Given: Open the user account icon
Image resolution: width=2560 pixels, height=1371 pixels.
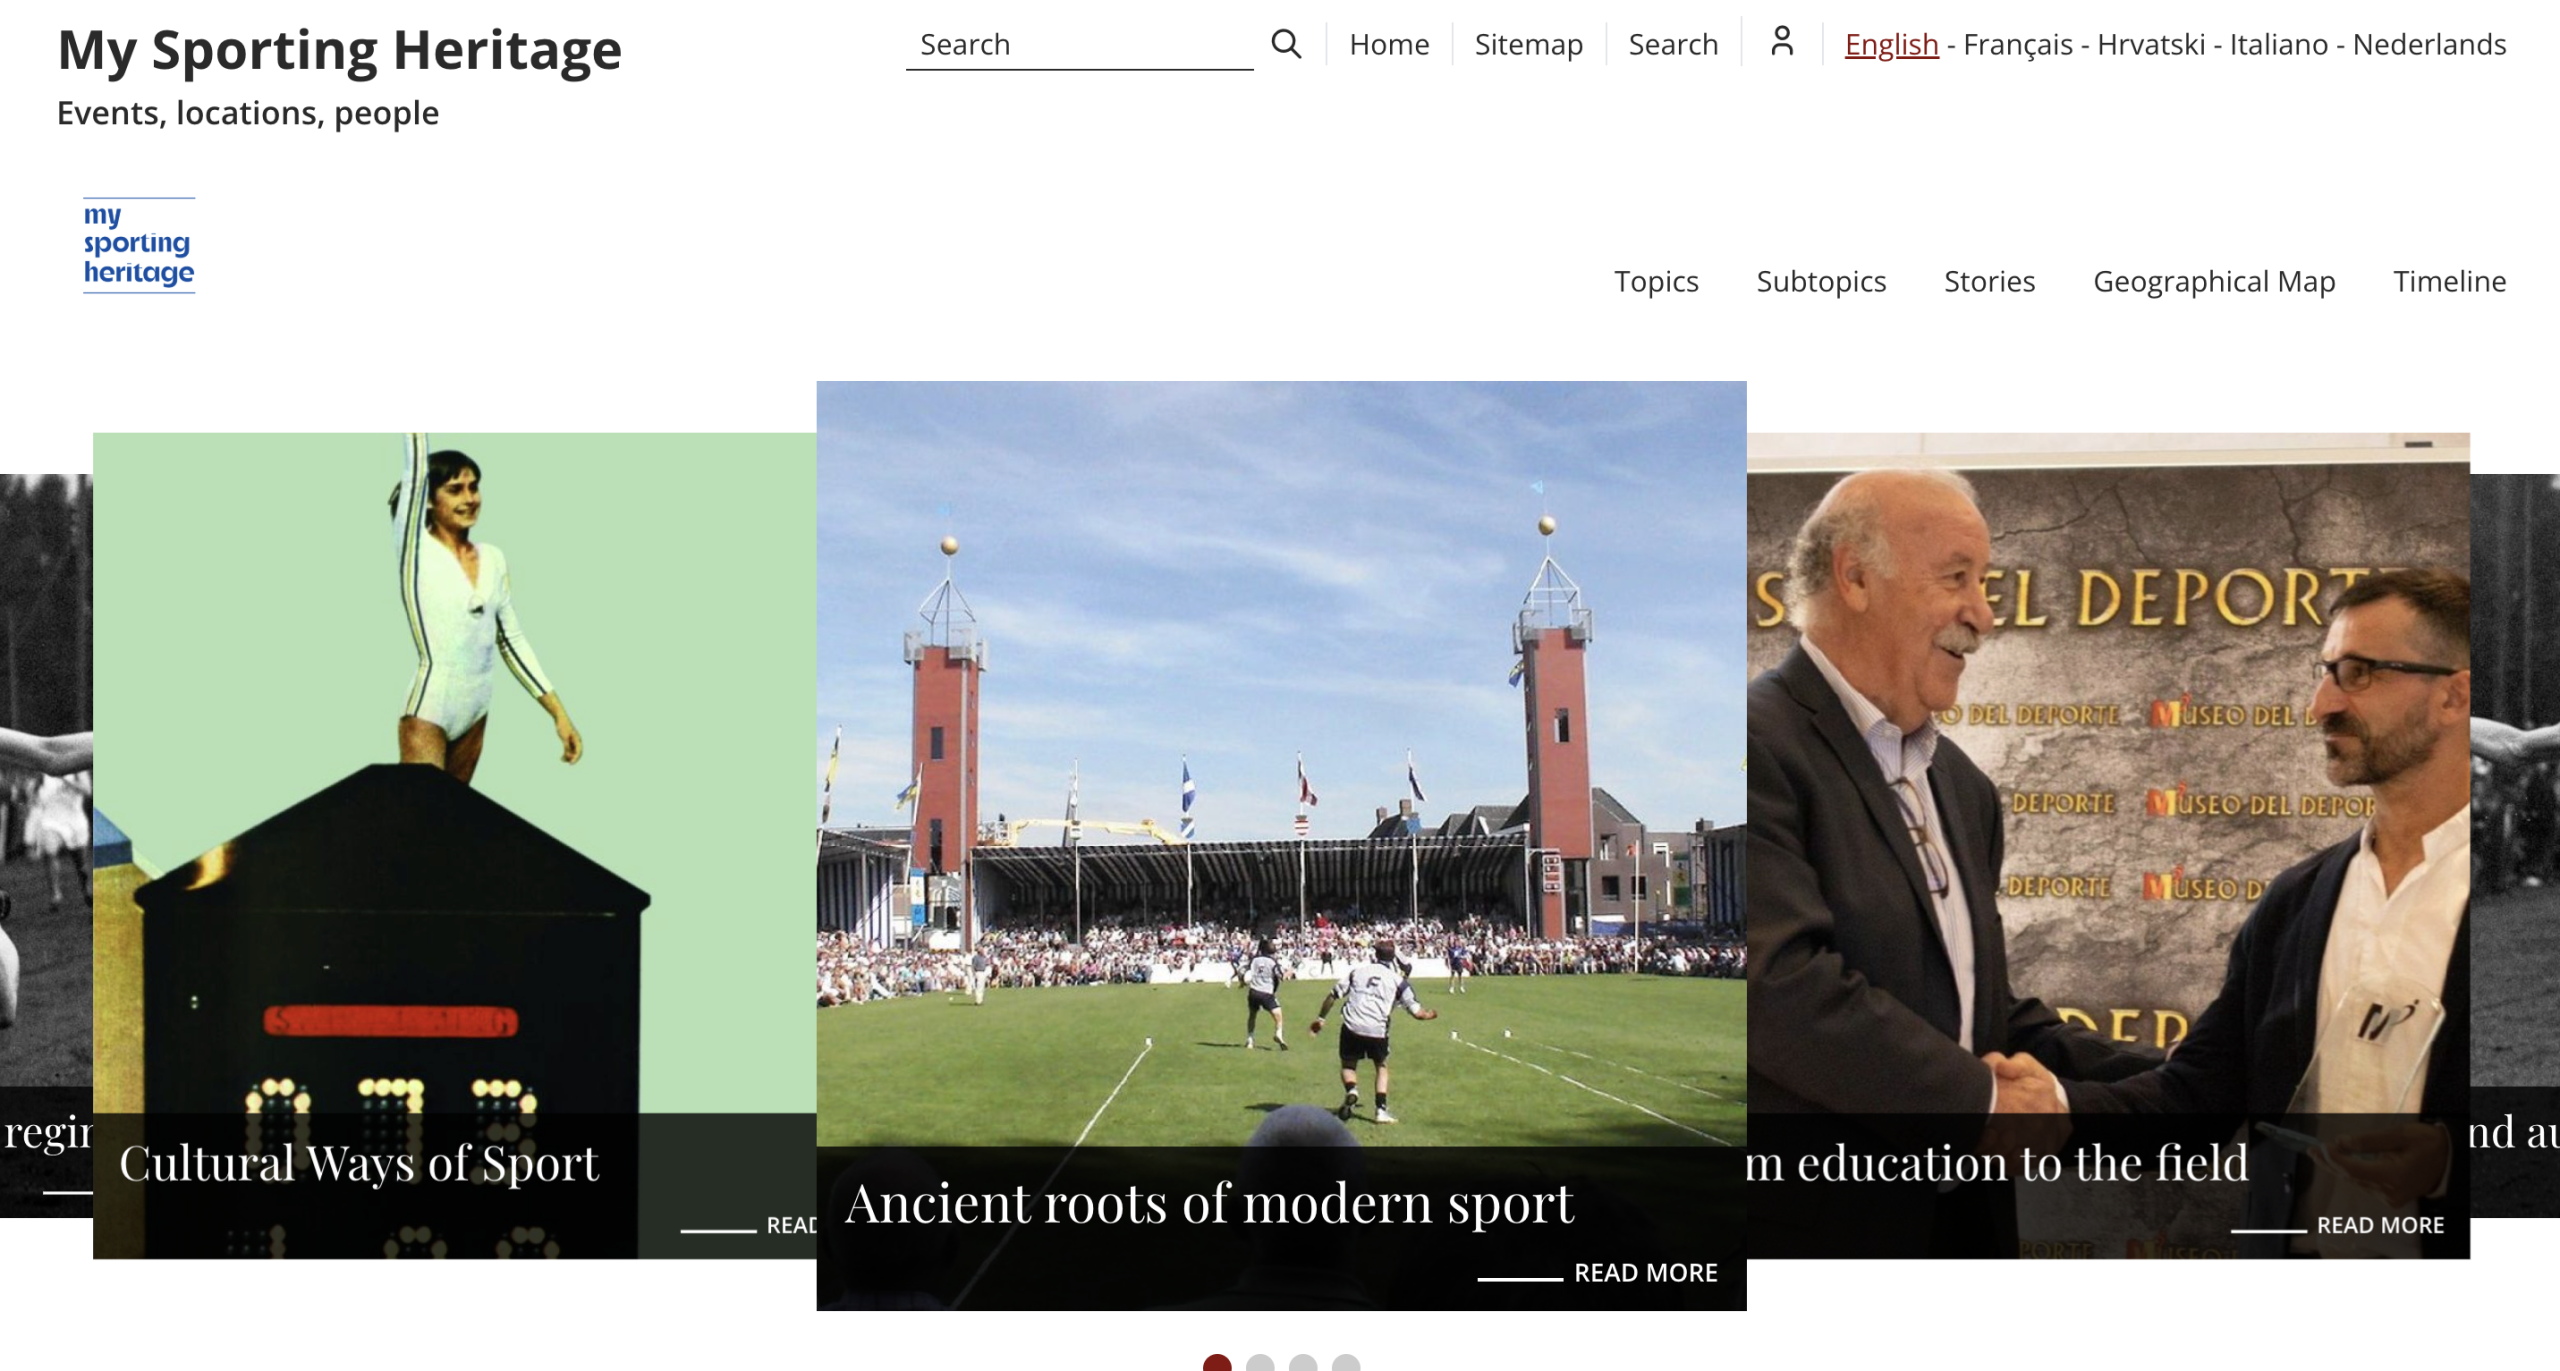Looking at the screenshot, I should pos(1781,42).
